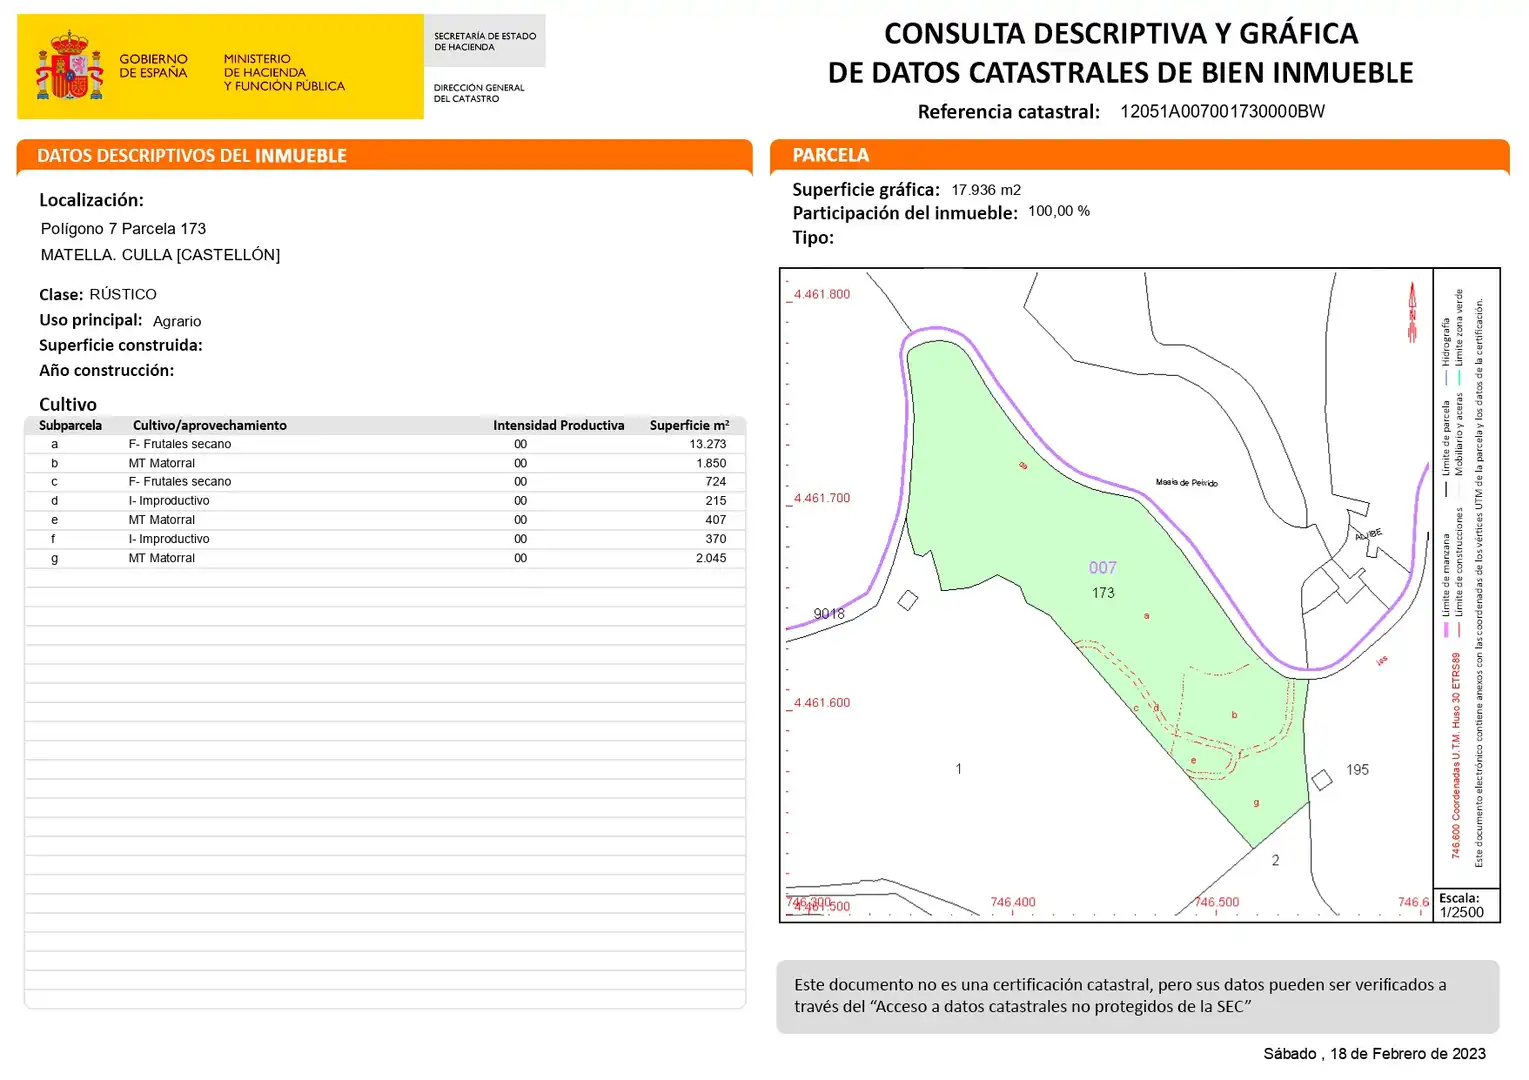Click surface value 407 in the table
The height and width of the screenshot is (1080, 1529).
click(716, 520)
